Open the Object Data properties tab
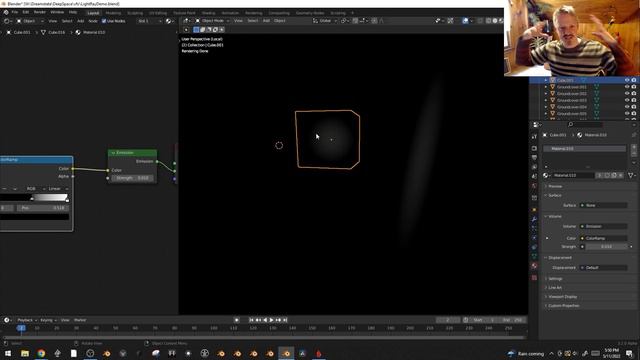Screen dimensions: 640x360 [x=534, y=256]
